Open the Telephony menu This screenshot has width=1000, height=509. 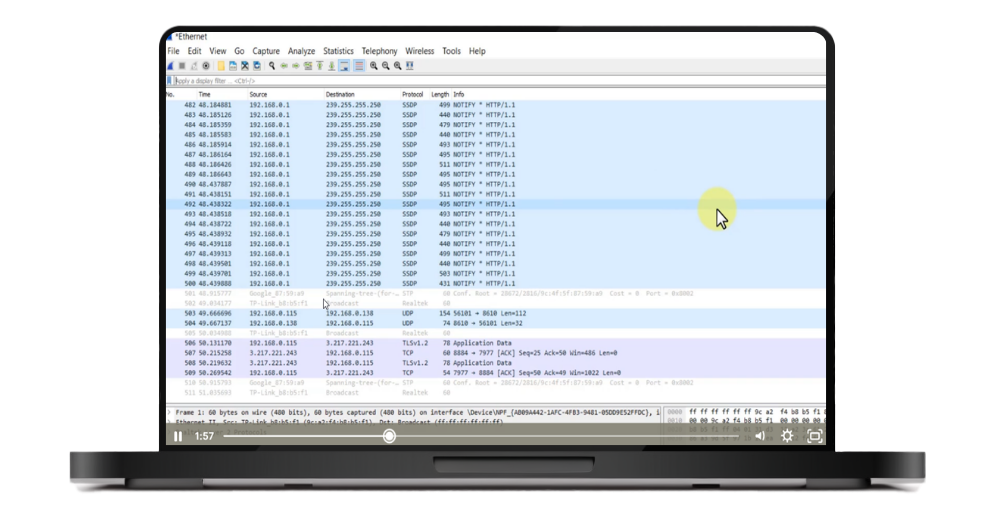[379, 51]
